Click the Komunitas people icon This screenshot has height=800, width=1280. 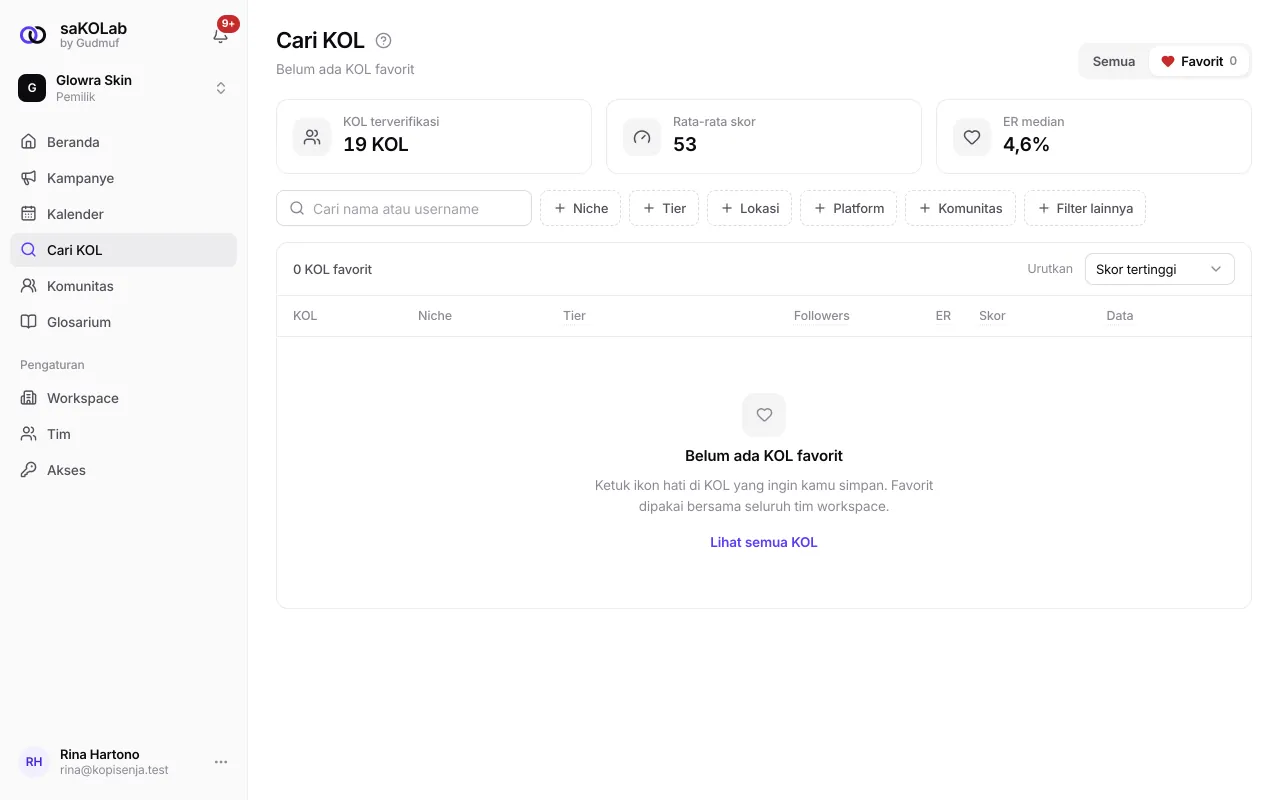(29, 286)
